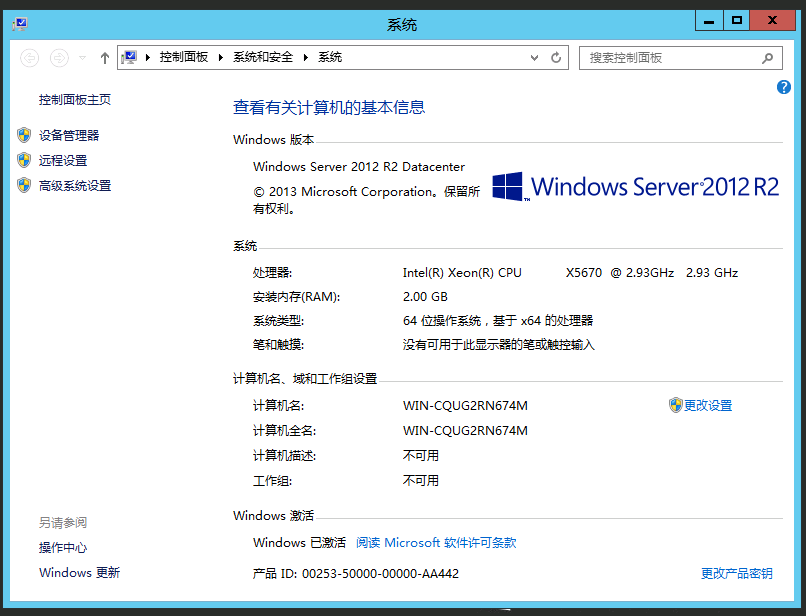Click the processor value Intel(R) Xeon(R) CPU

(462, 273)
